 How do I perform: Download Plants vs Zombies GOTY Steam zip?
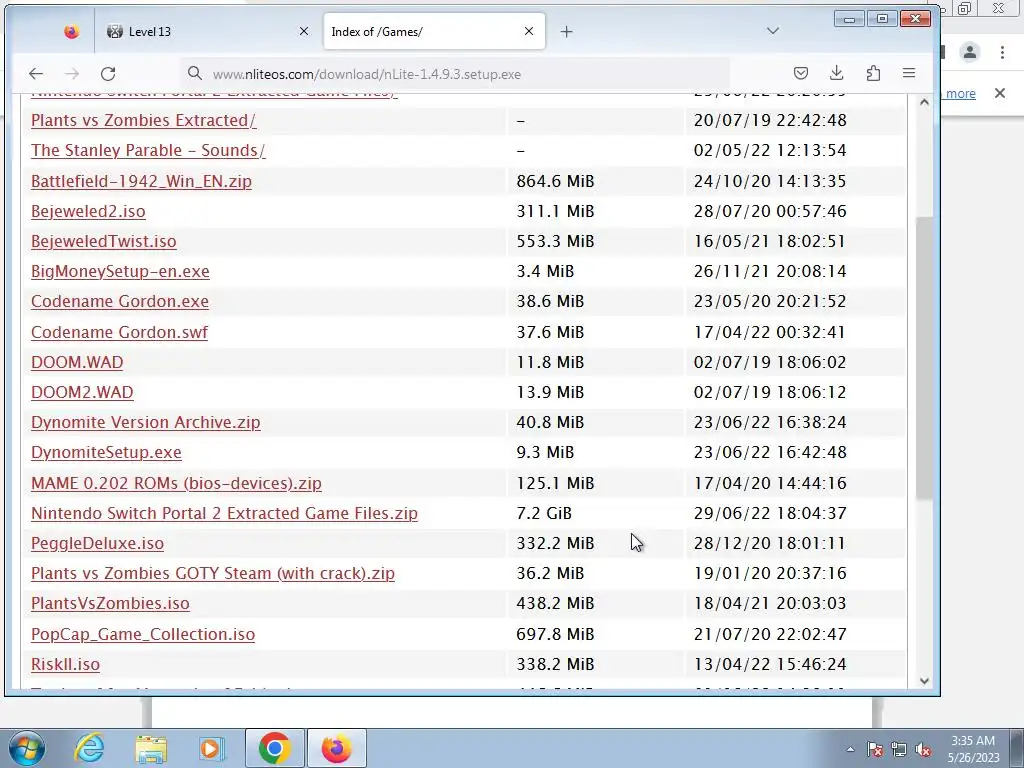coord(213,573)
